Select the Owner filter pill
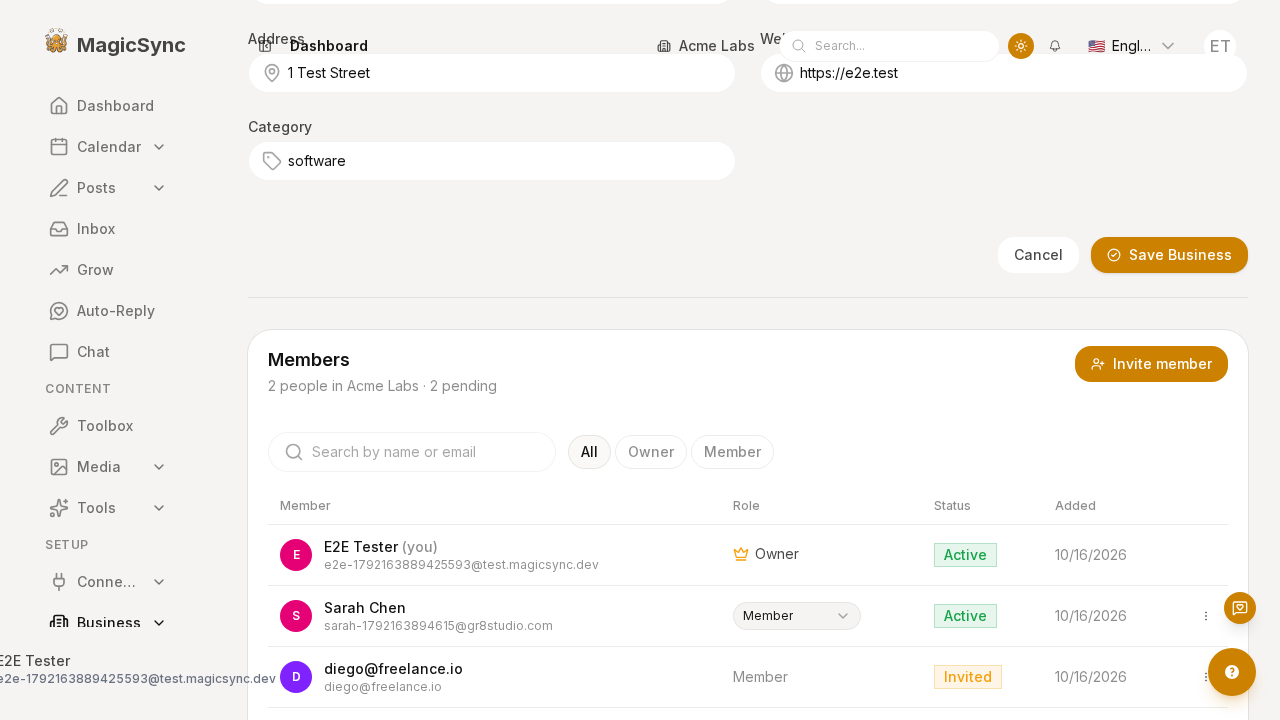Screen dimensions: 1280x720 pos(651,452)
